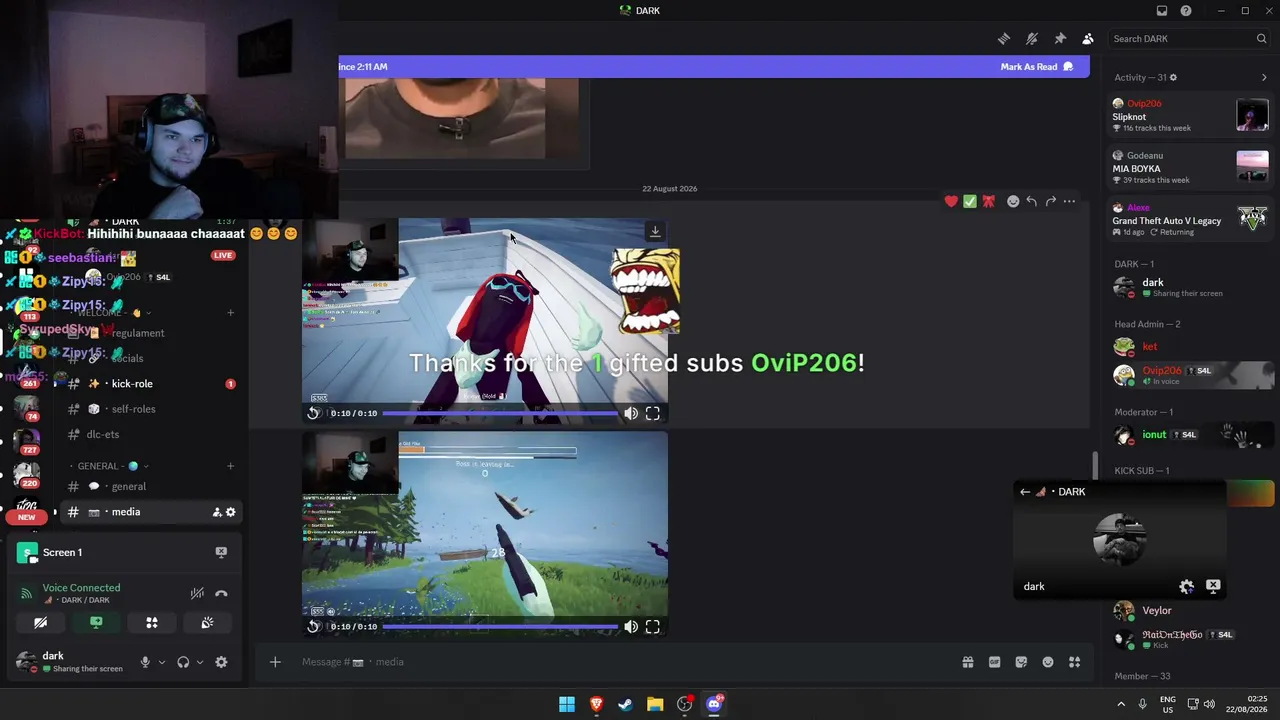Start an Activity from voice panel
This screenshot has width=1280, height=720.
(152, 623)
